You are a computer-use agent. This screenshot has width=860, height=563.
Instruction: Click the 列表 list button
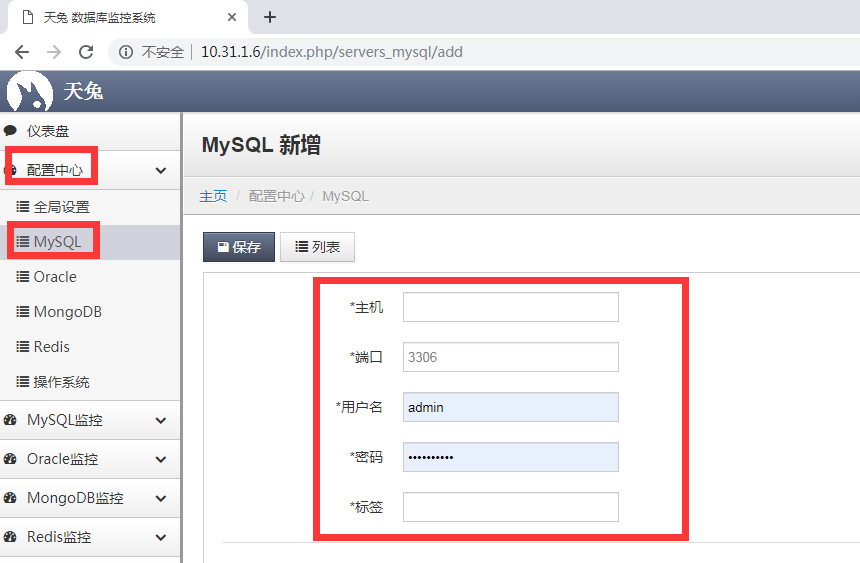(x=318, y=247)
